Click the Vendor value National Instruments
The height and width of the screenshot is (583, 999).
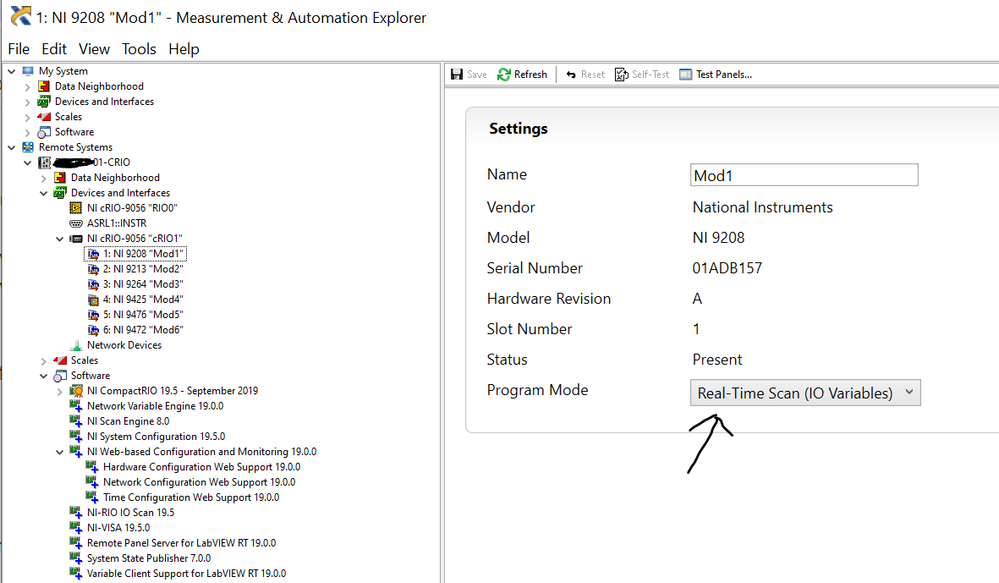pos(763,207)
